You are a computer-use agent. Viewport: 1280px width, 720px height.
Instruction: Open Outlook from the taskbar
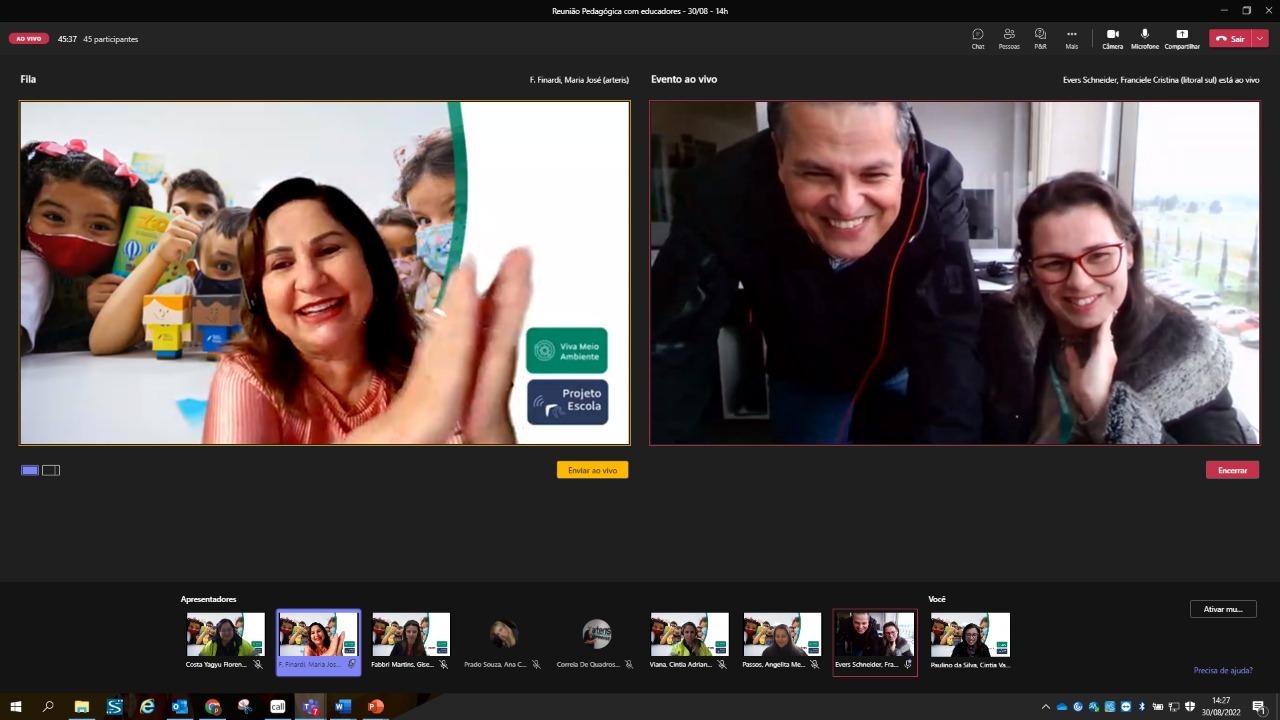tap(180, 707)
